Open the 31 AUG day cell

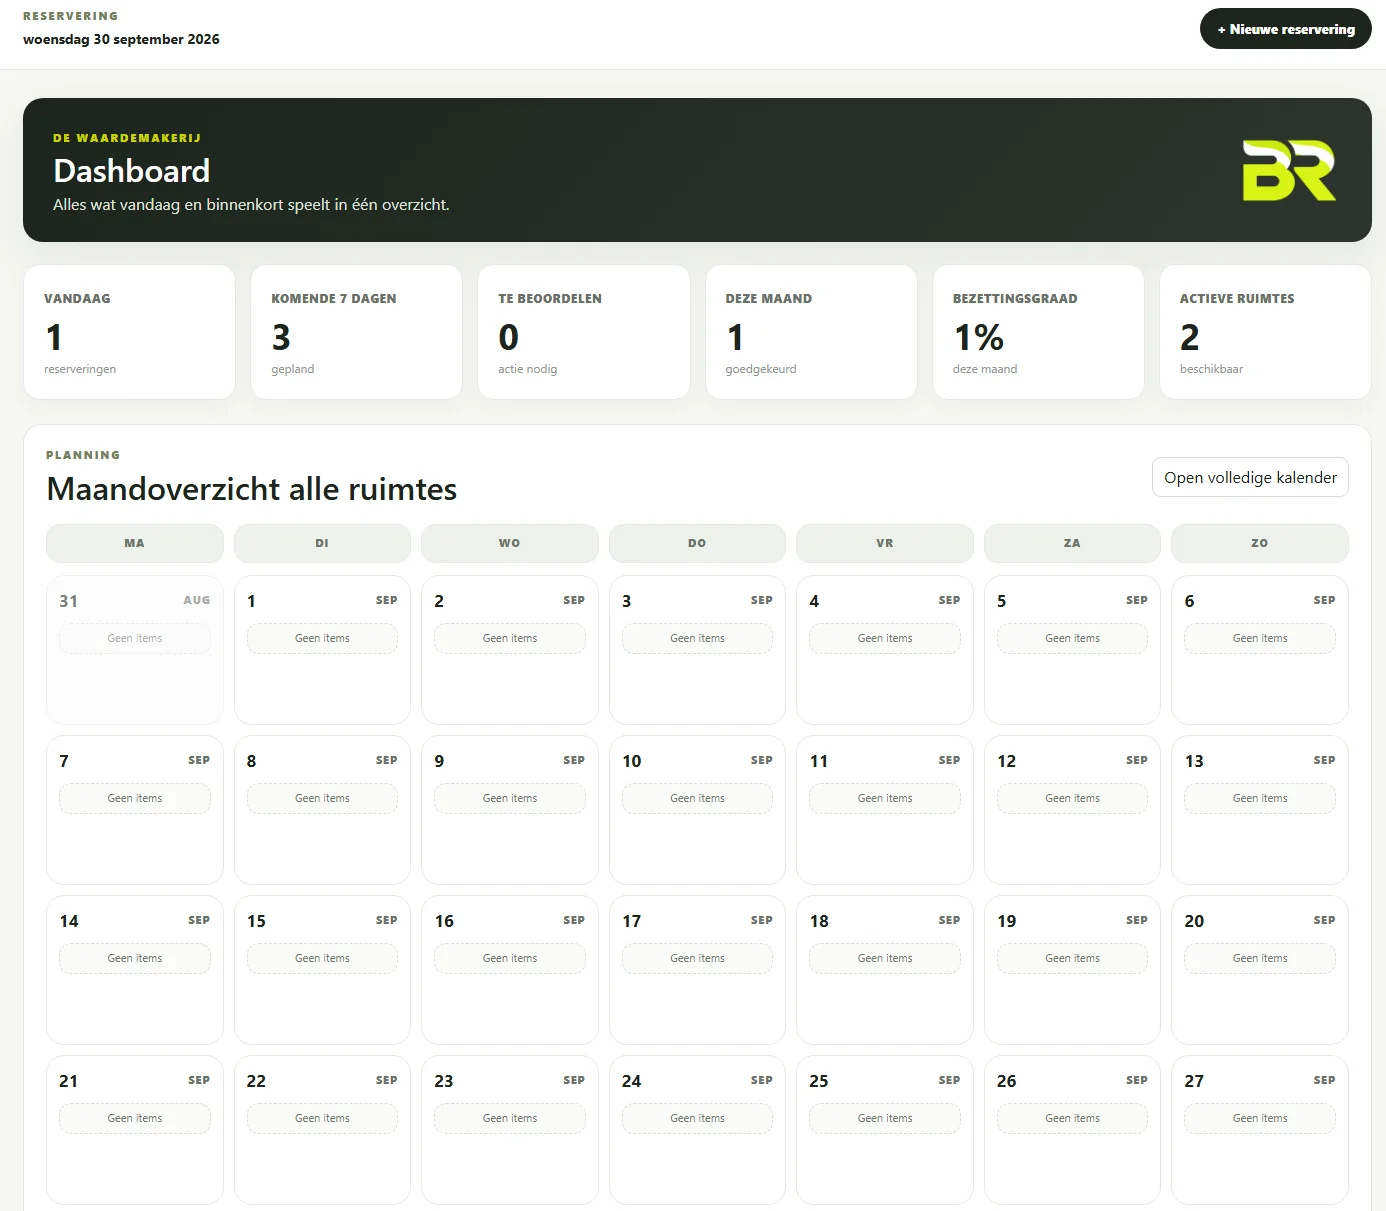(x=135, y=650)
